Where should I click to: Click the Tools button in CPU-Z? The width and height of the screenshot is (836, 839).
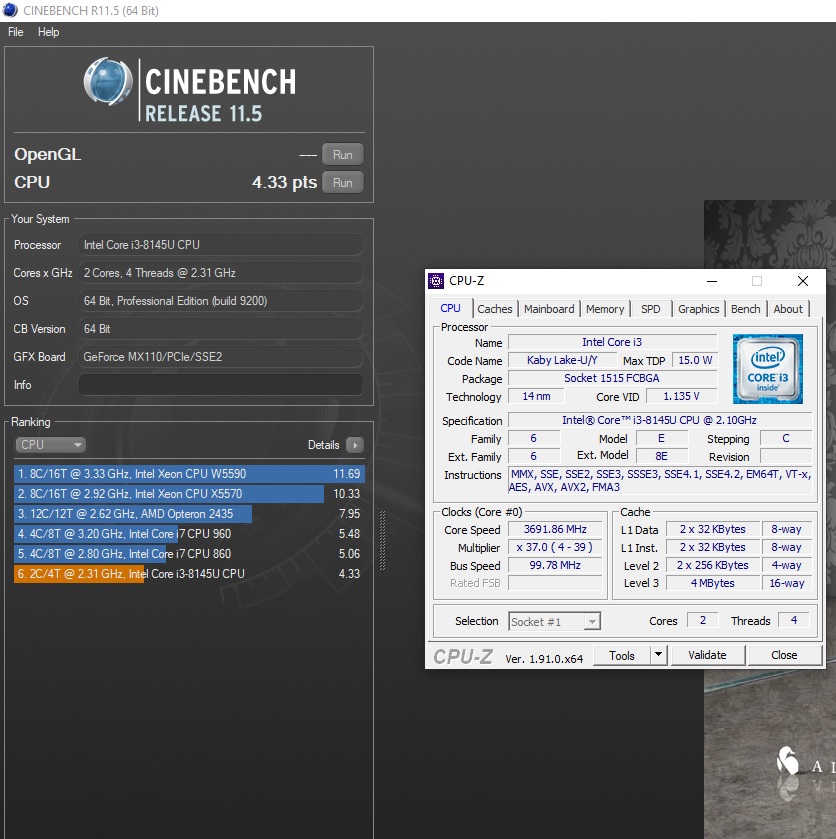[622, 655]
